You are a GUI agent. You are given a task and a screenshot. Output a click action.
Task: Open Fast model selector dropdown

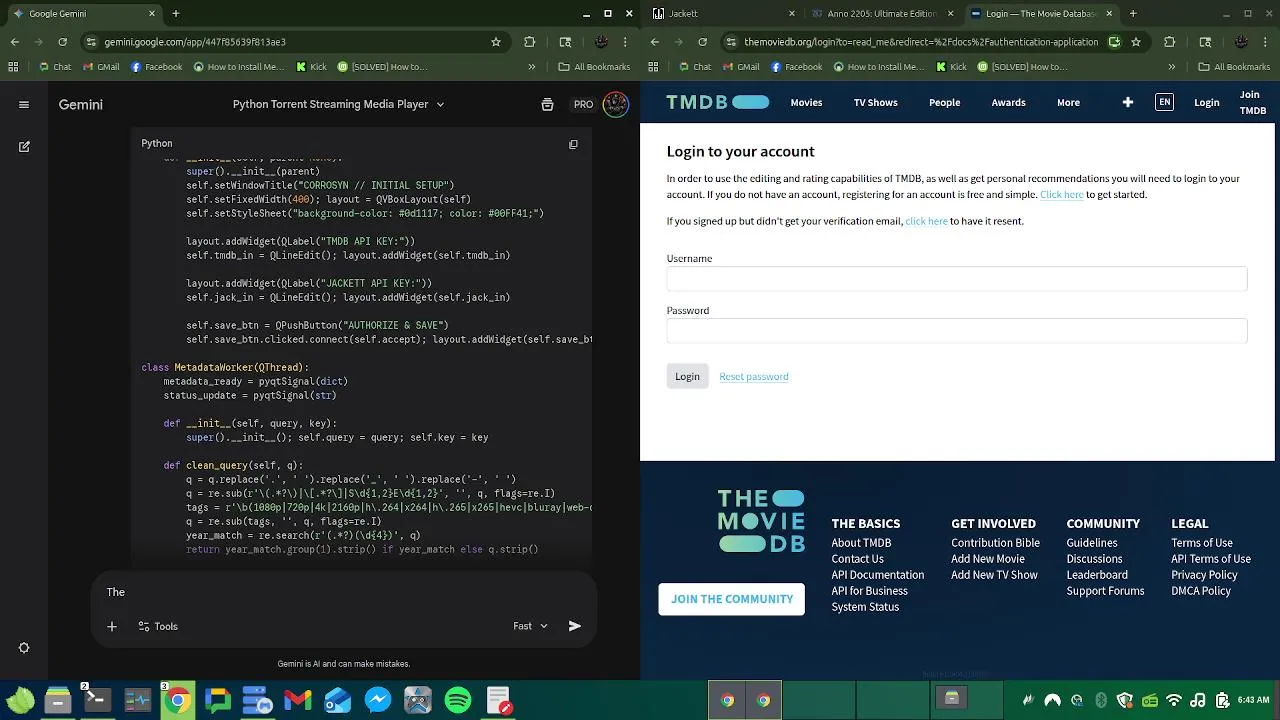[x=531, y=626]
